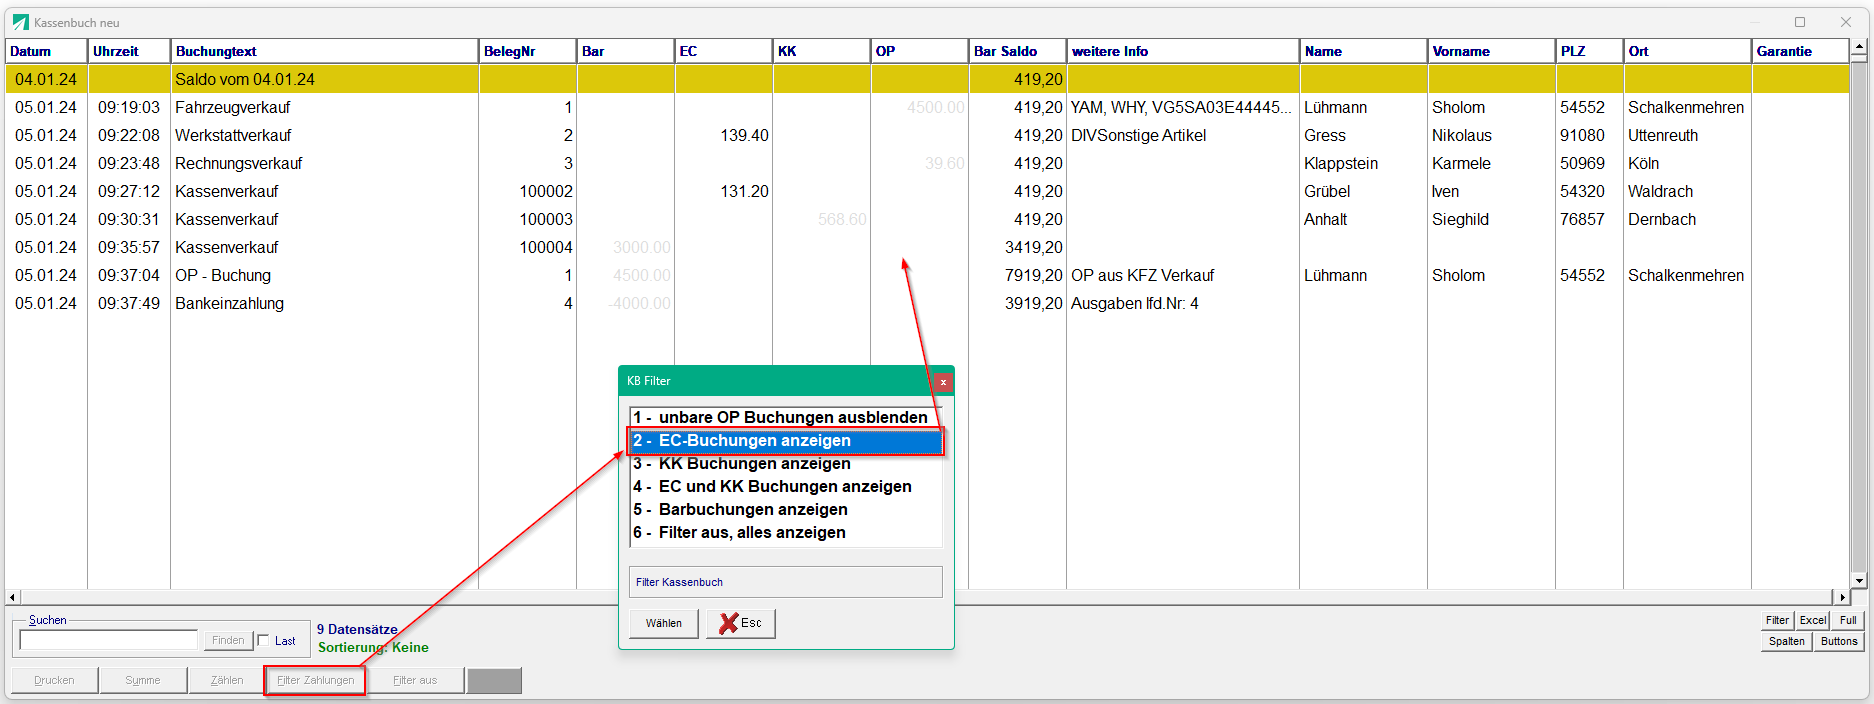Click the vertical scrollbar up arrow

tap(1859, 46)
